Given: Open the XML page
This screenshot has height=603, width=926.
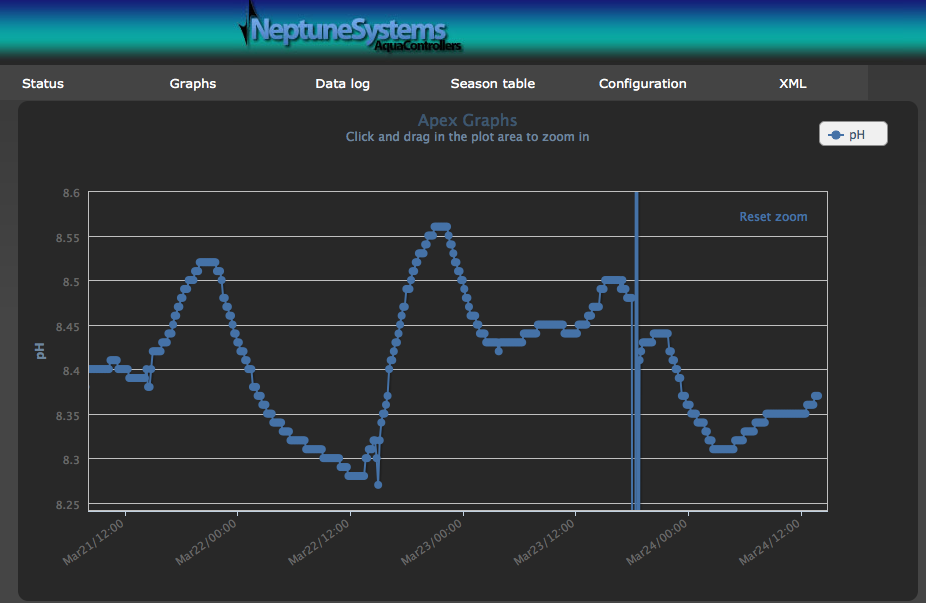Looking at the screenshot, I should pos(792,84).
